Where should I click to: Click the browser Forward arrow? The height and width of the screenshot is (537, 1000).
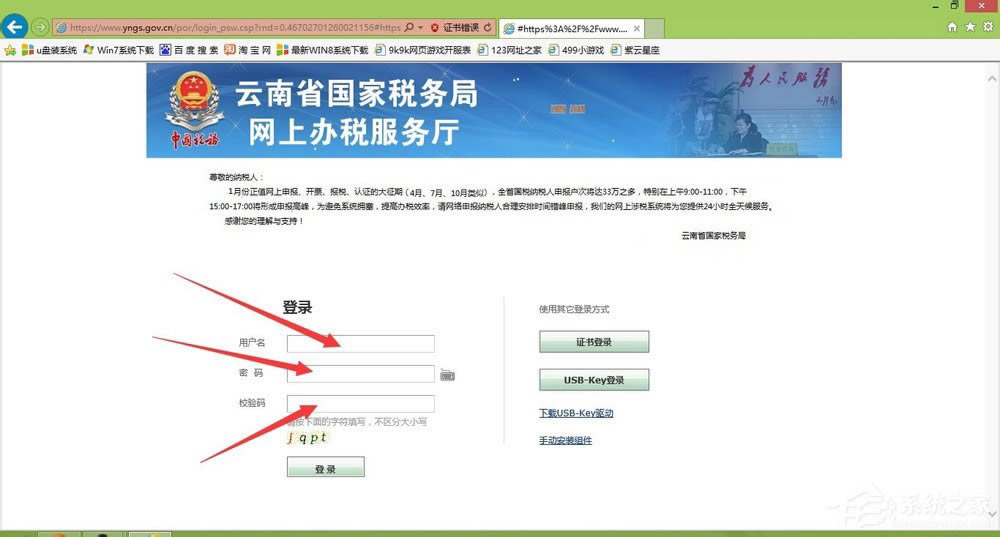click(x=40, y=27)
